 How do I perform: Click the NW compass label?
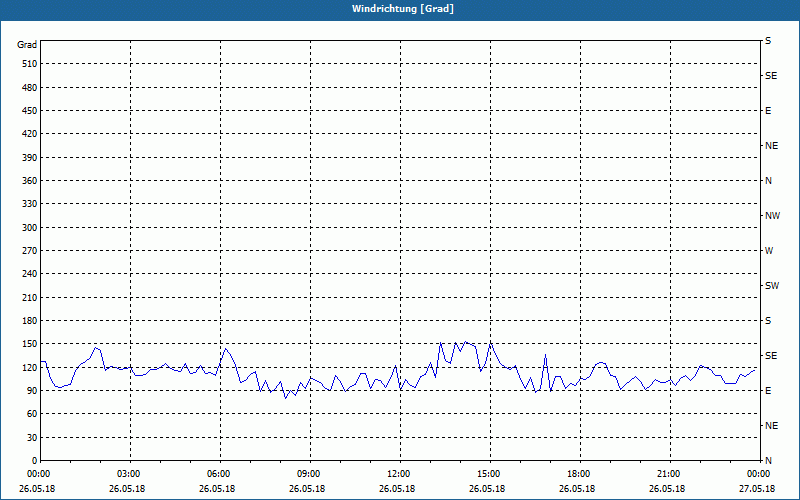772,216
